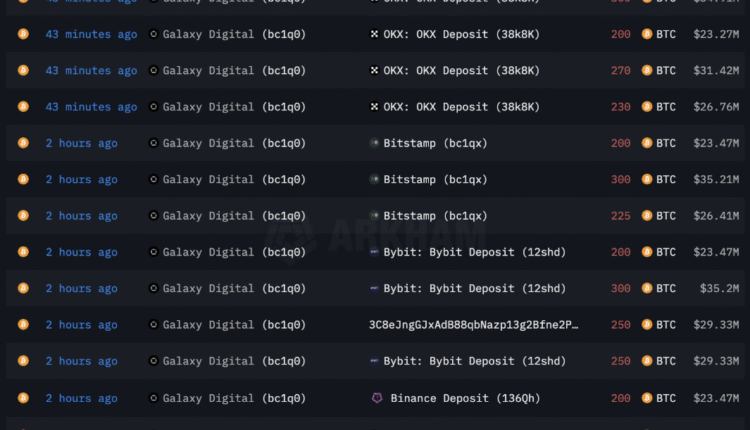750x430 pixels.
Task: Open the Binance Deposit (136Qh) link
Action: click(465, 398)
